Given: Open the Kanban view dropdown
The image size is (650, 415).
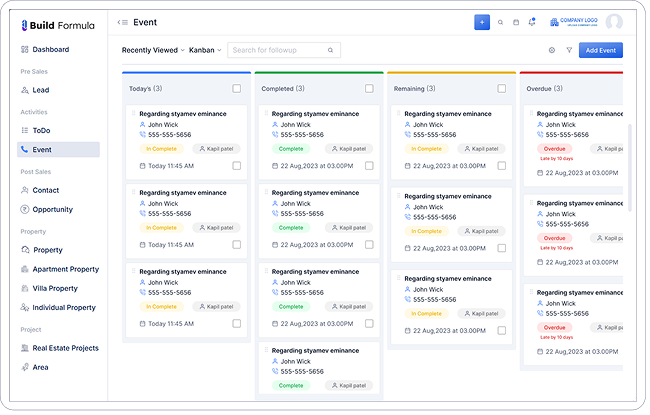Looking at the screenshot, I should pos(205,50).
